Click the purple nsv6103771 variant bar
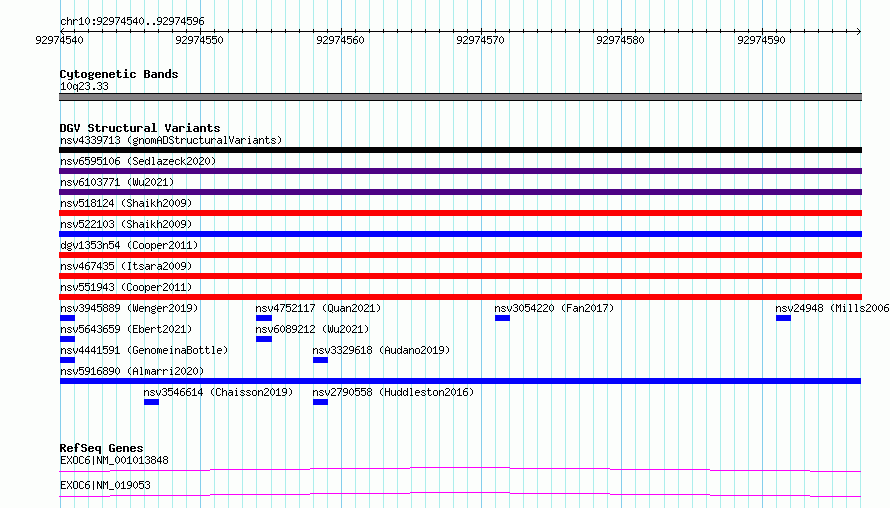 (x=460, y=192)
